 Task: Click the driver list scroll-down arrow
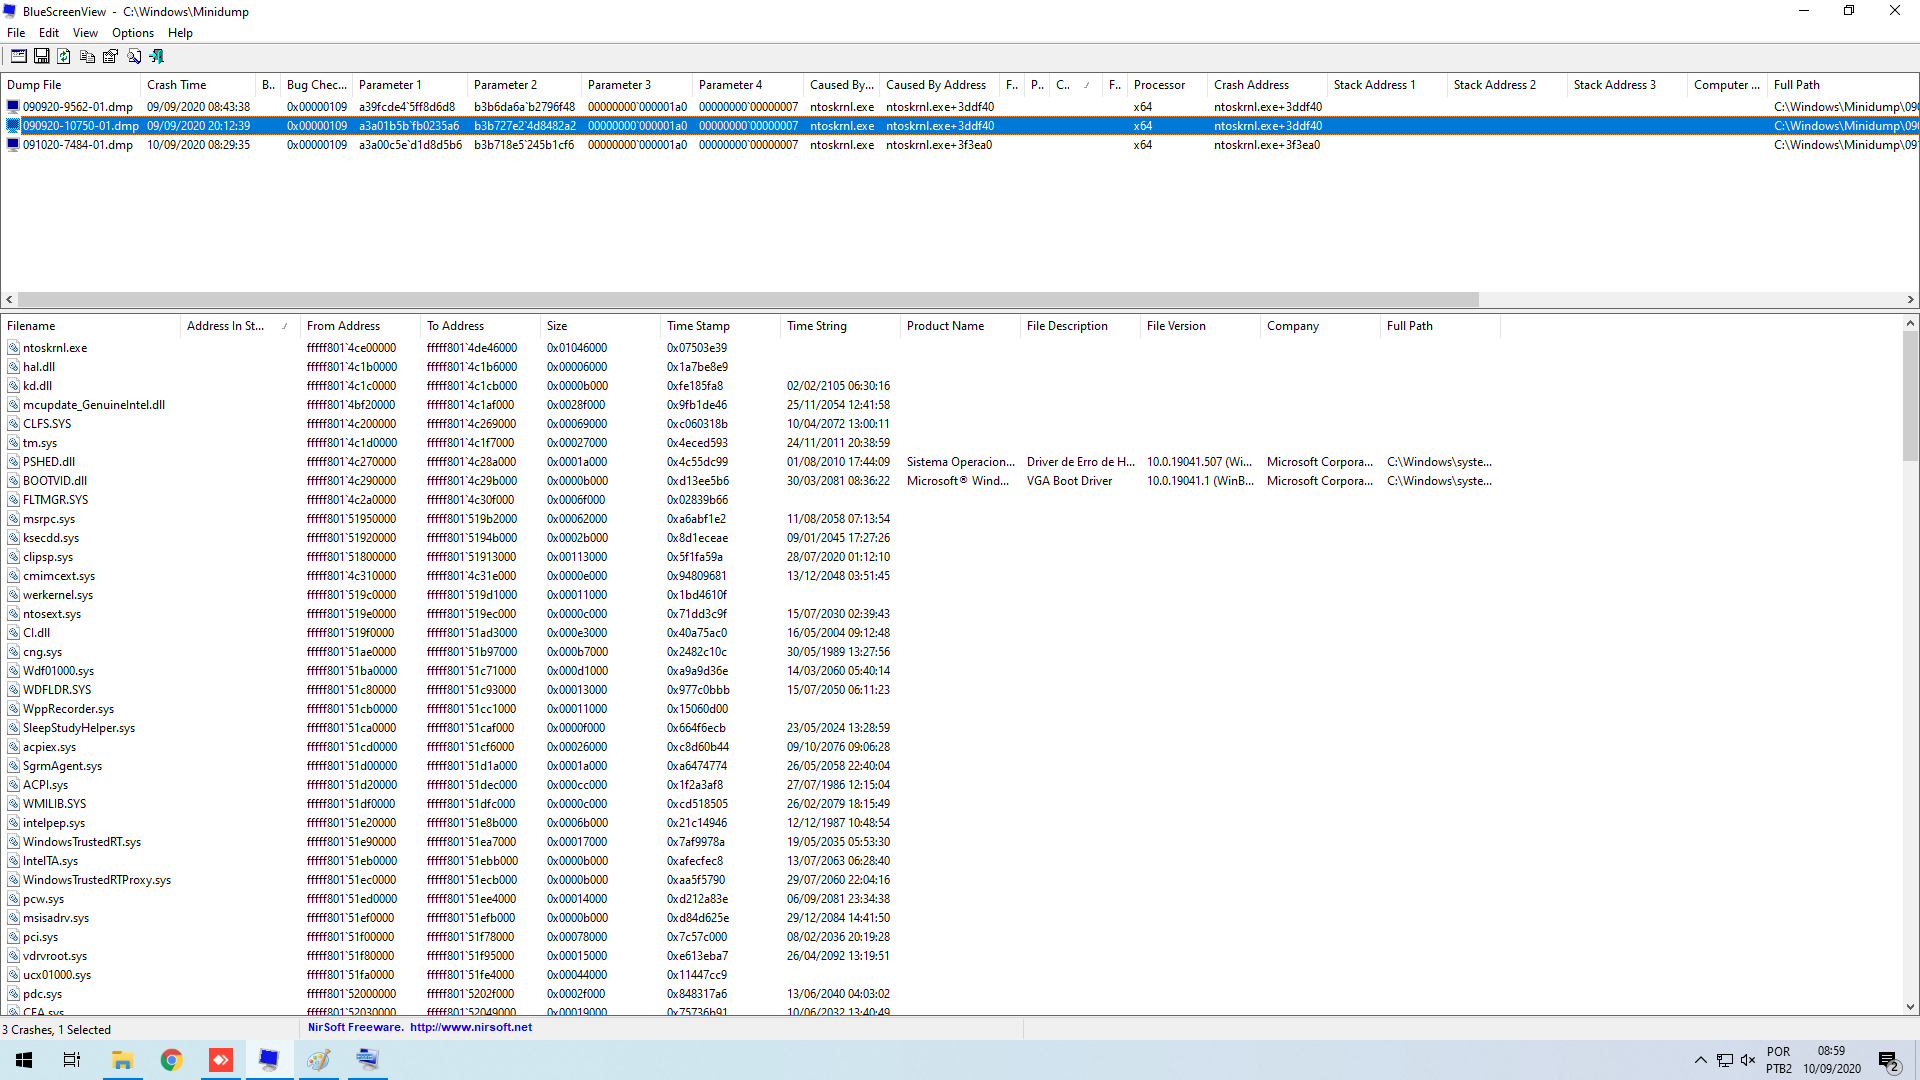point(1910,1007)
